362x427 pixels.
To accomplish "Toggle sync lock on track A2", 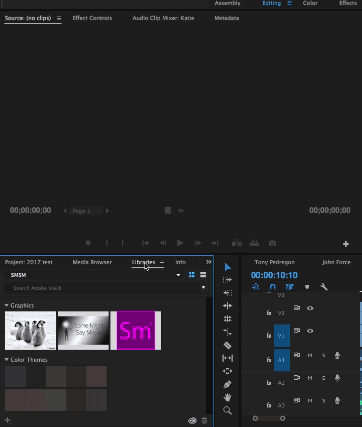I will (x=297, y=378).
